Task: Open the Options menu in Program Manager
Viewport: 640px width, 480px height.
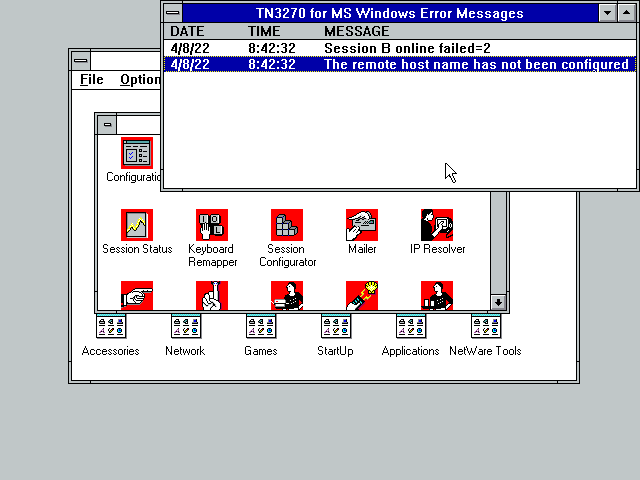Action: [140, 80]
